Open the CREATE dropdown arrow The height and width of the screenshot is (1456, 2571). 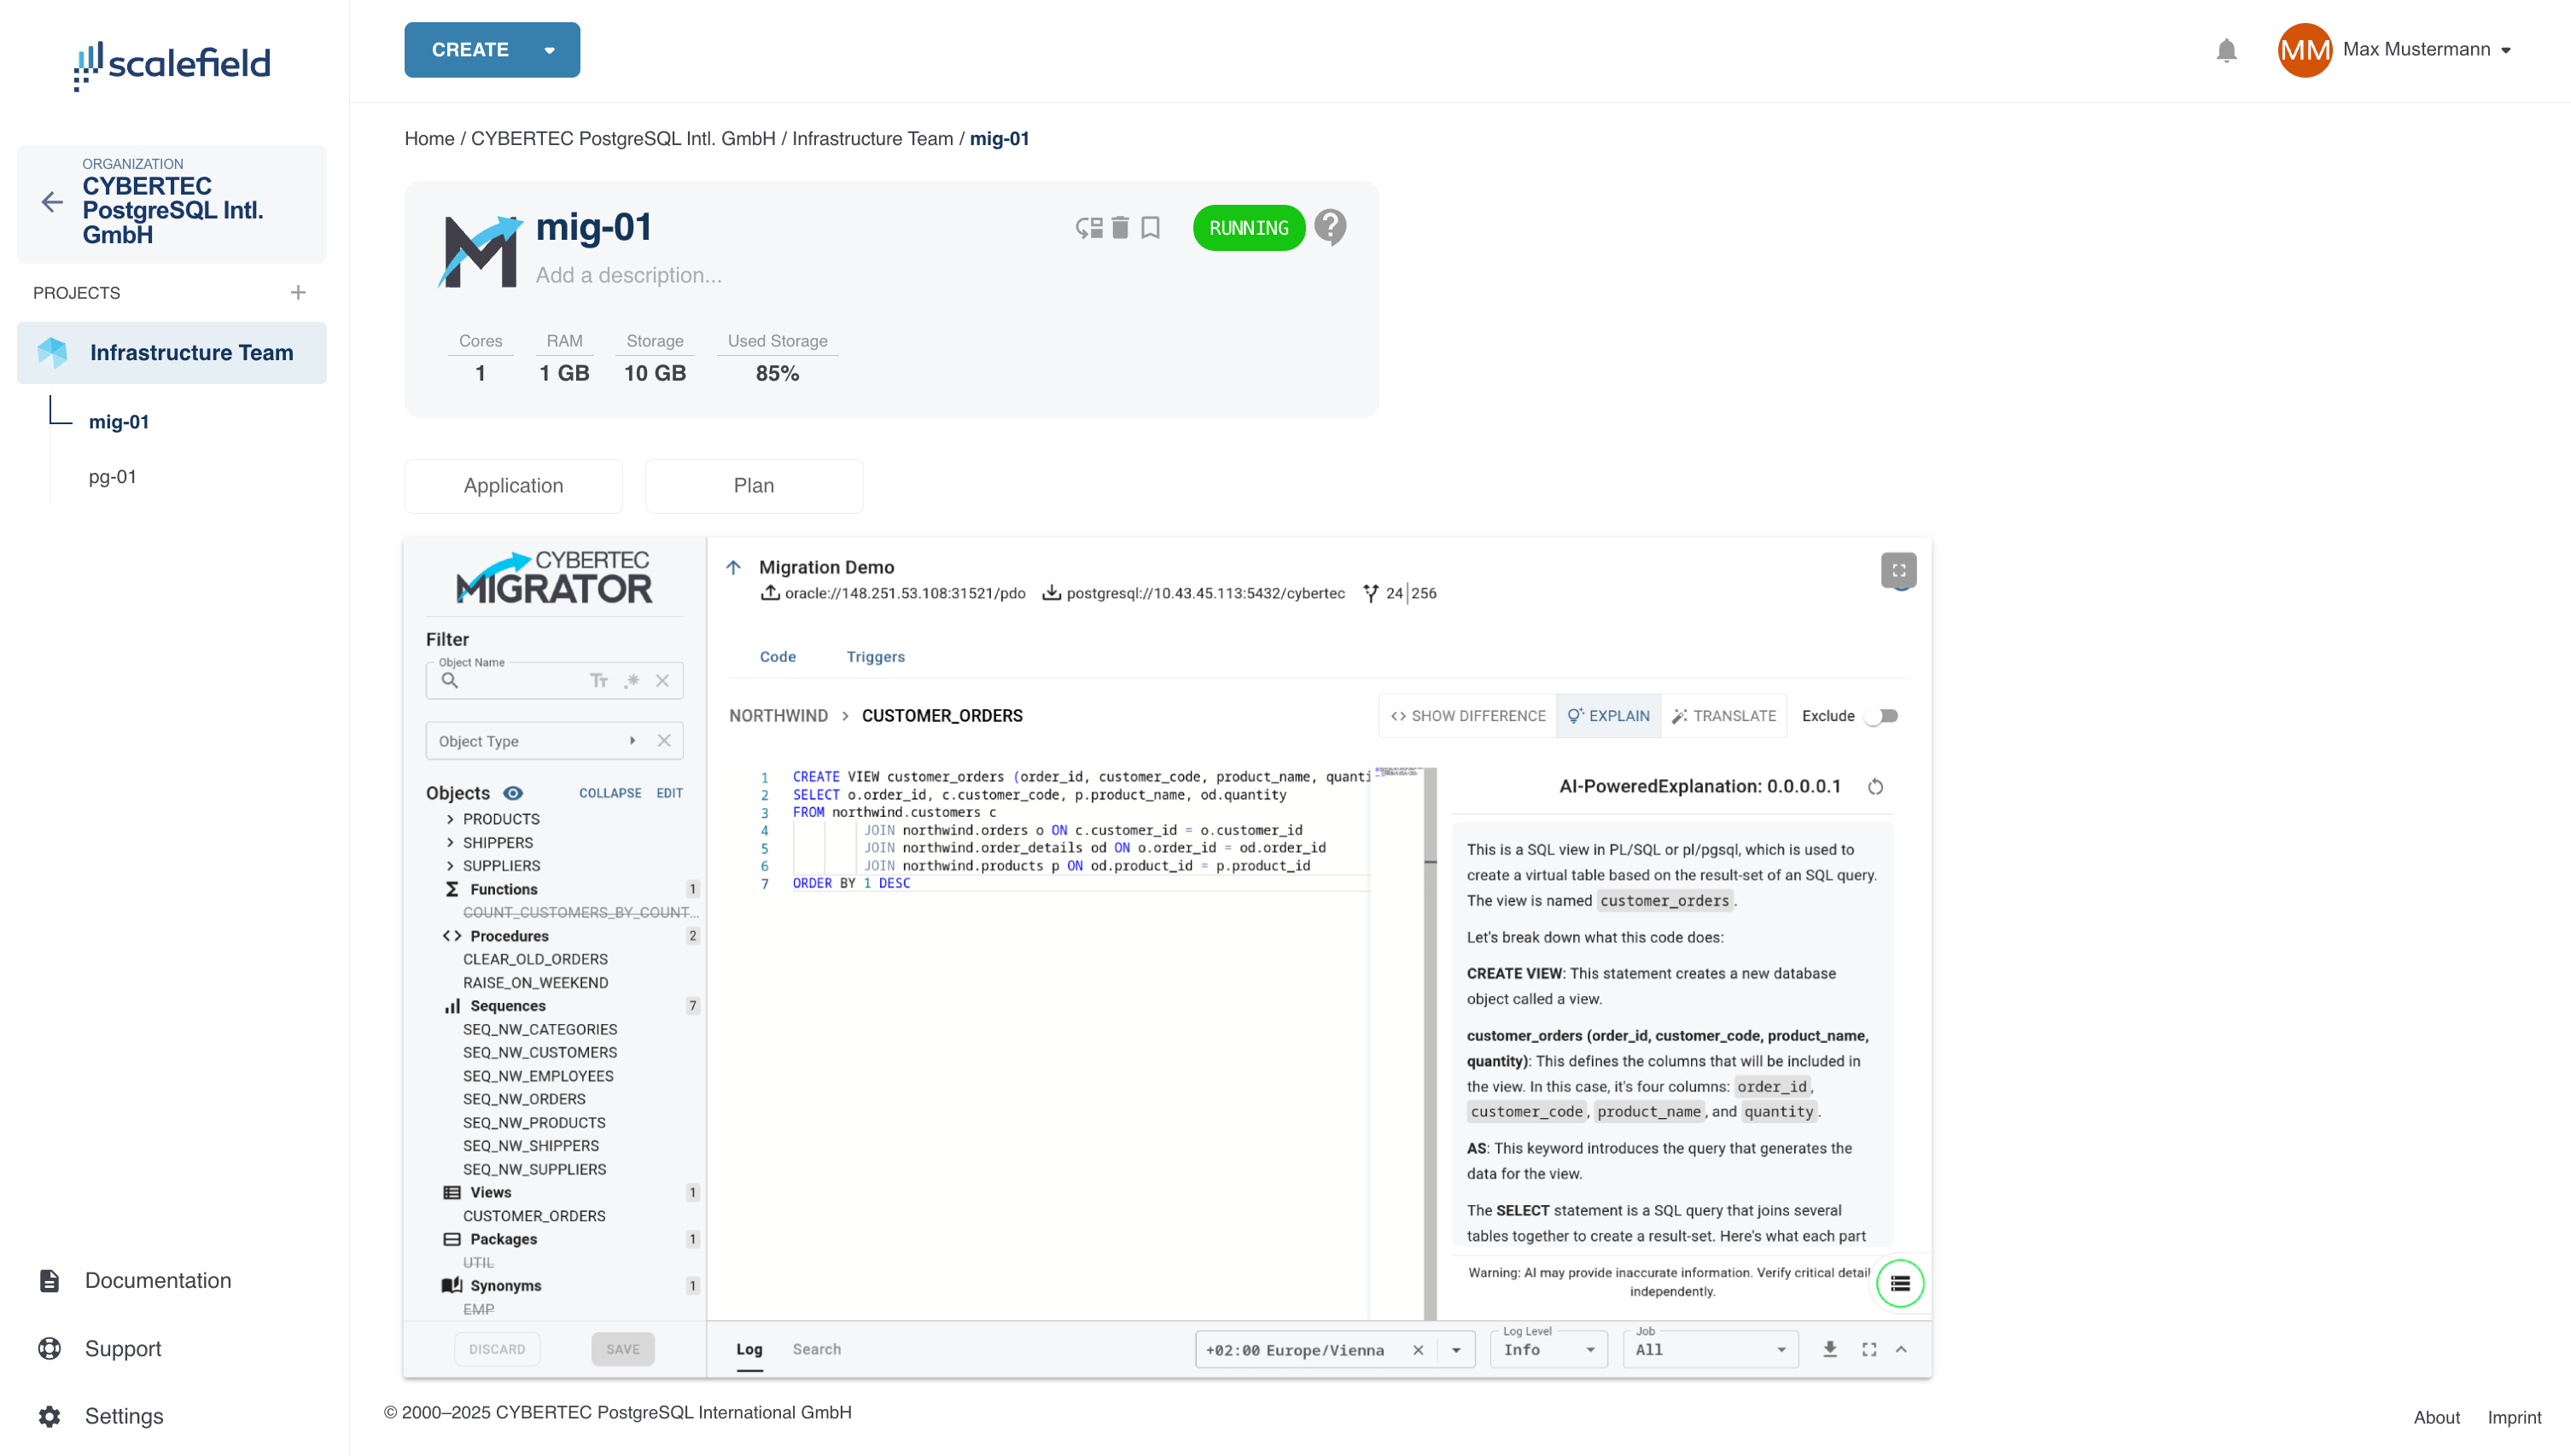549,50
